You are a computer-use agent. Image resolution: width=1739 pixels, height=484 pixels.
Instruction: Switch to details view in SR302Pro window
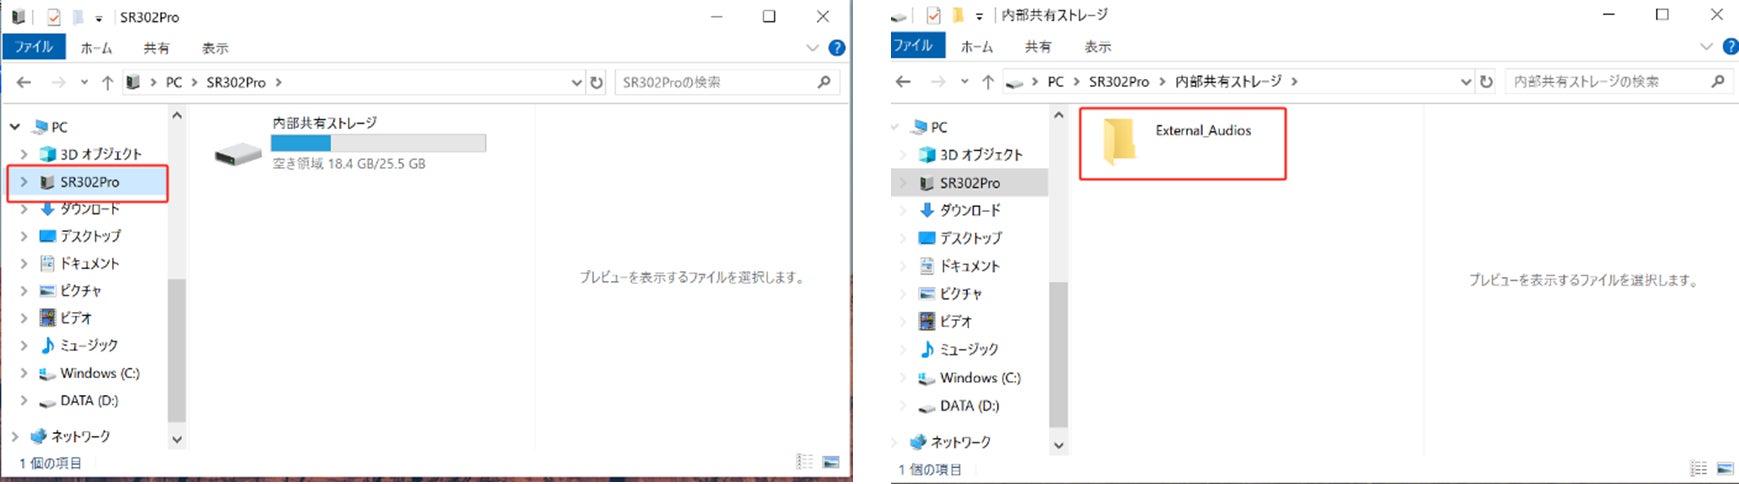[805, 462]
